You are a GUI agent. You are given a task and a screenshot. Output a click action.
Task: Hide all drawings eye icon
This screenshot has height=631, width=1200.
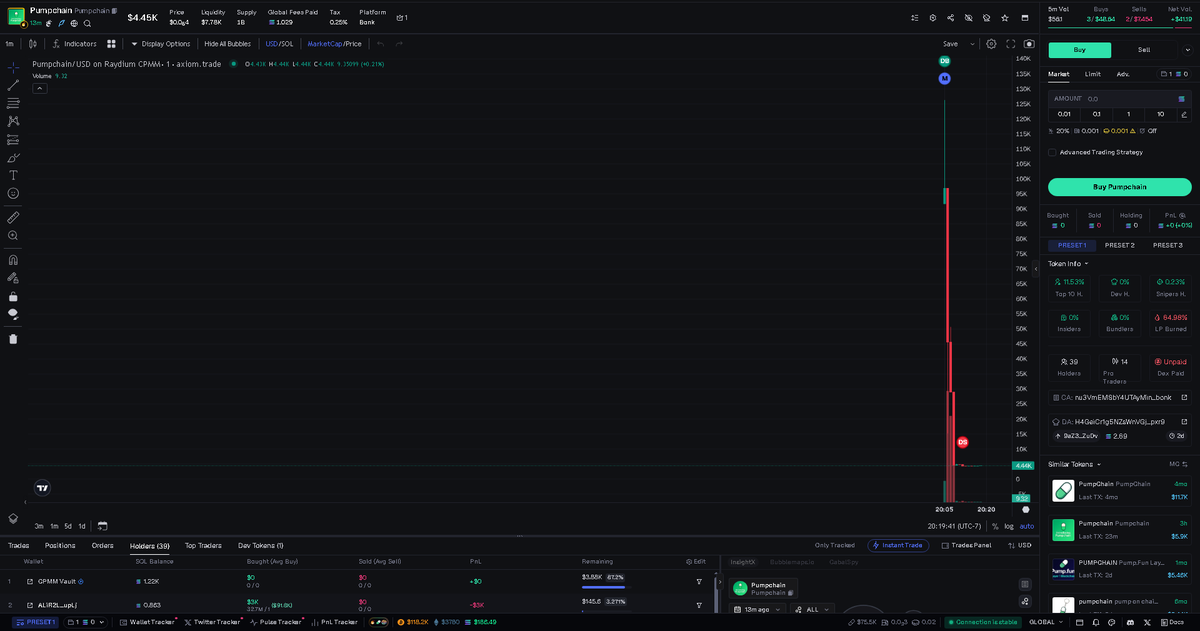(13, 314)
